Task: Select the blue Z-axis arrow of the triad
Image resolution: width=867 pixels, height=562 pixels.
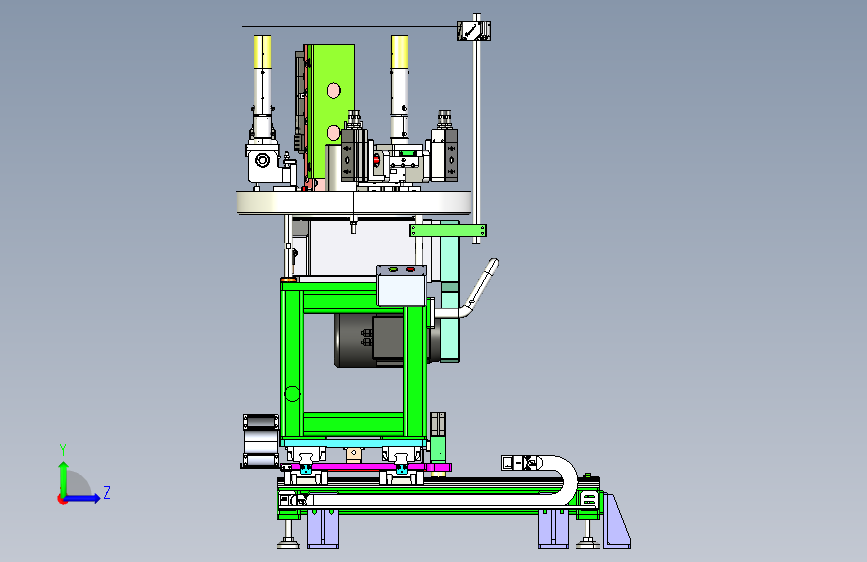Action: (x=83, y=498)
